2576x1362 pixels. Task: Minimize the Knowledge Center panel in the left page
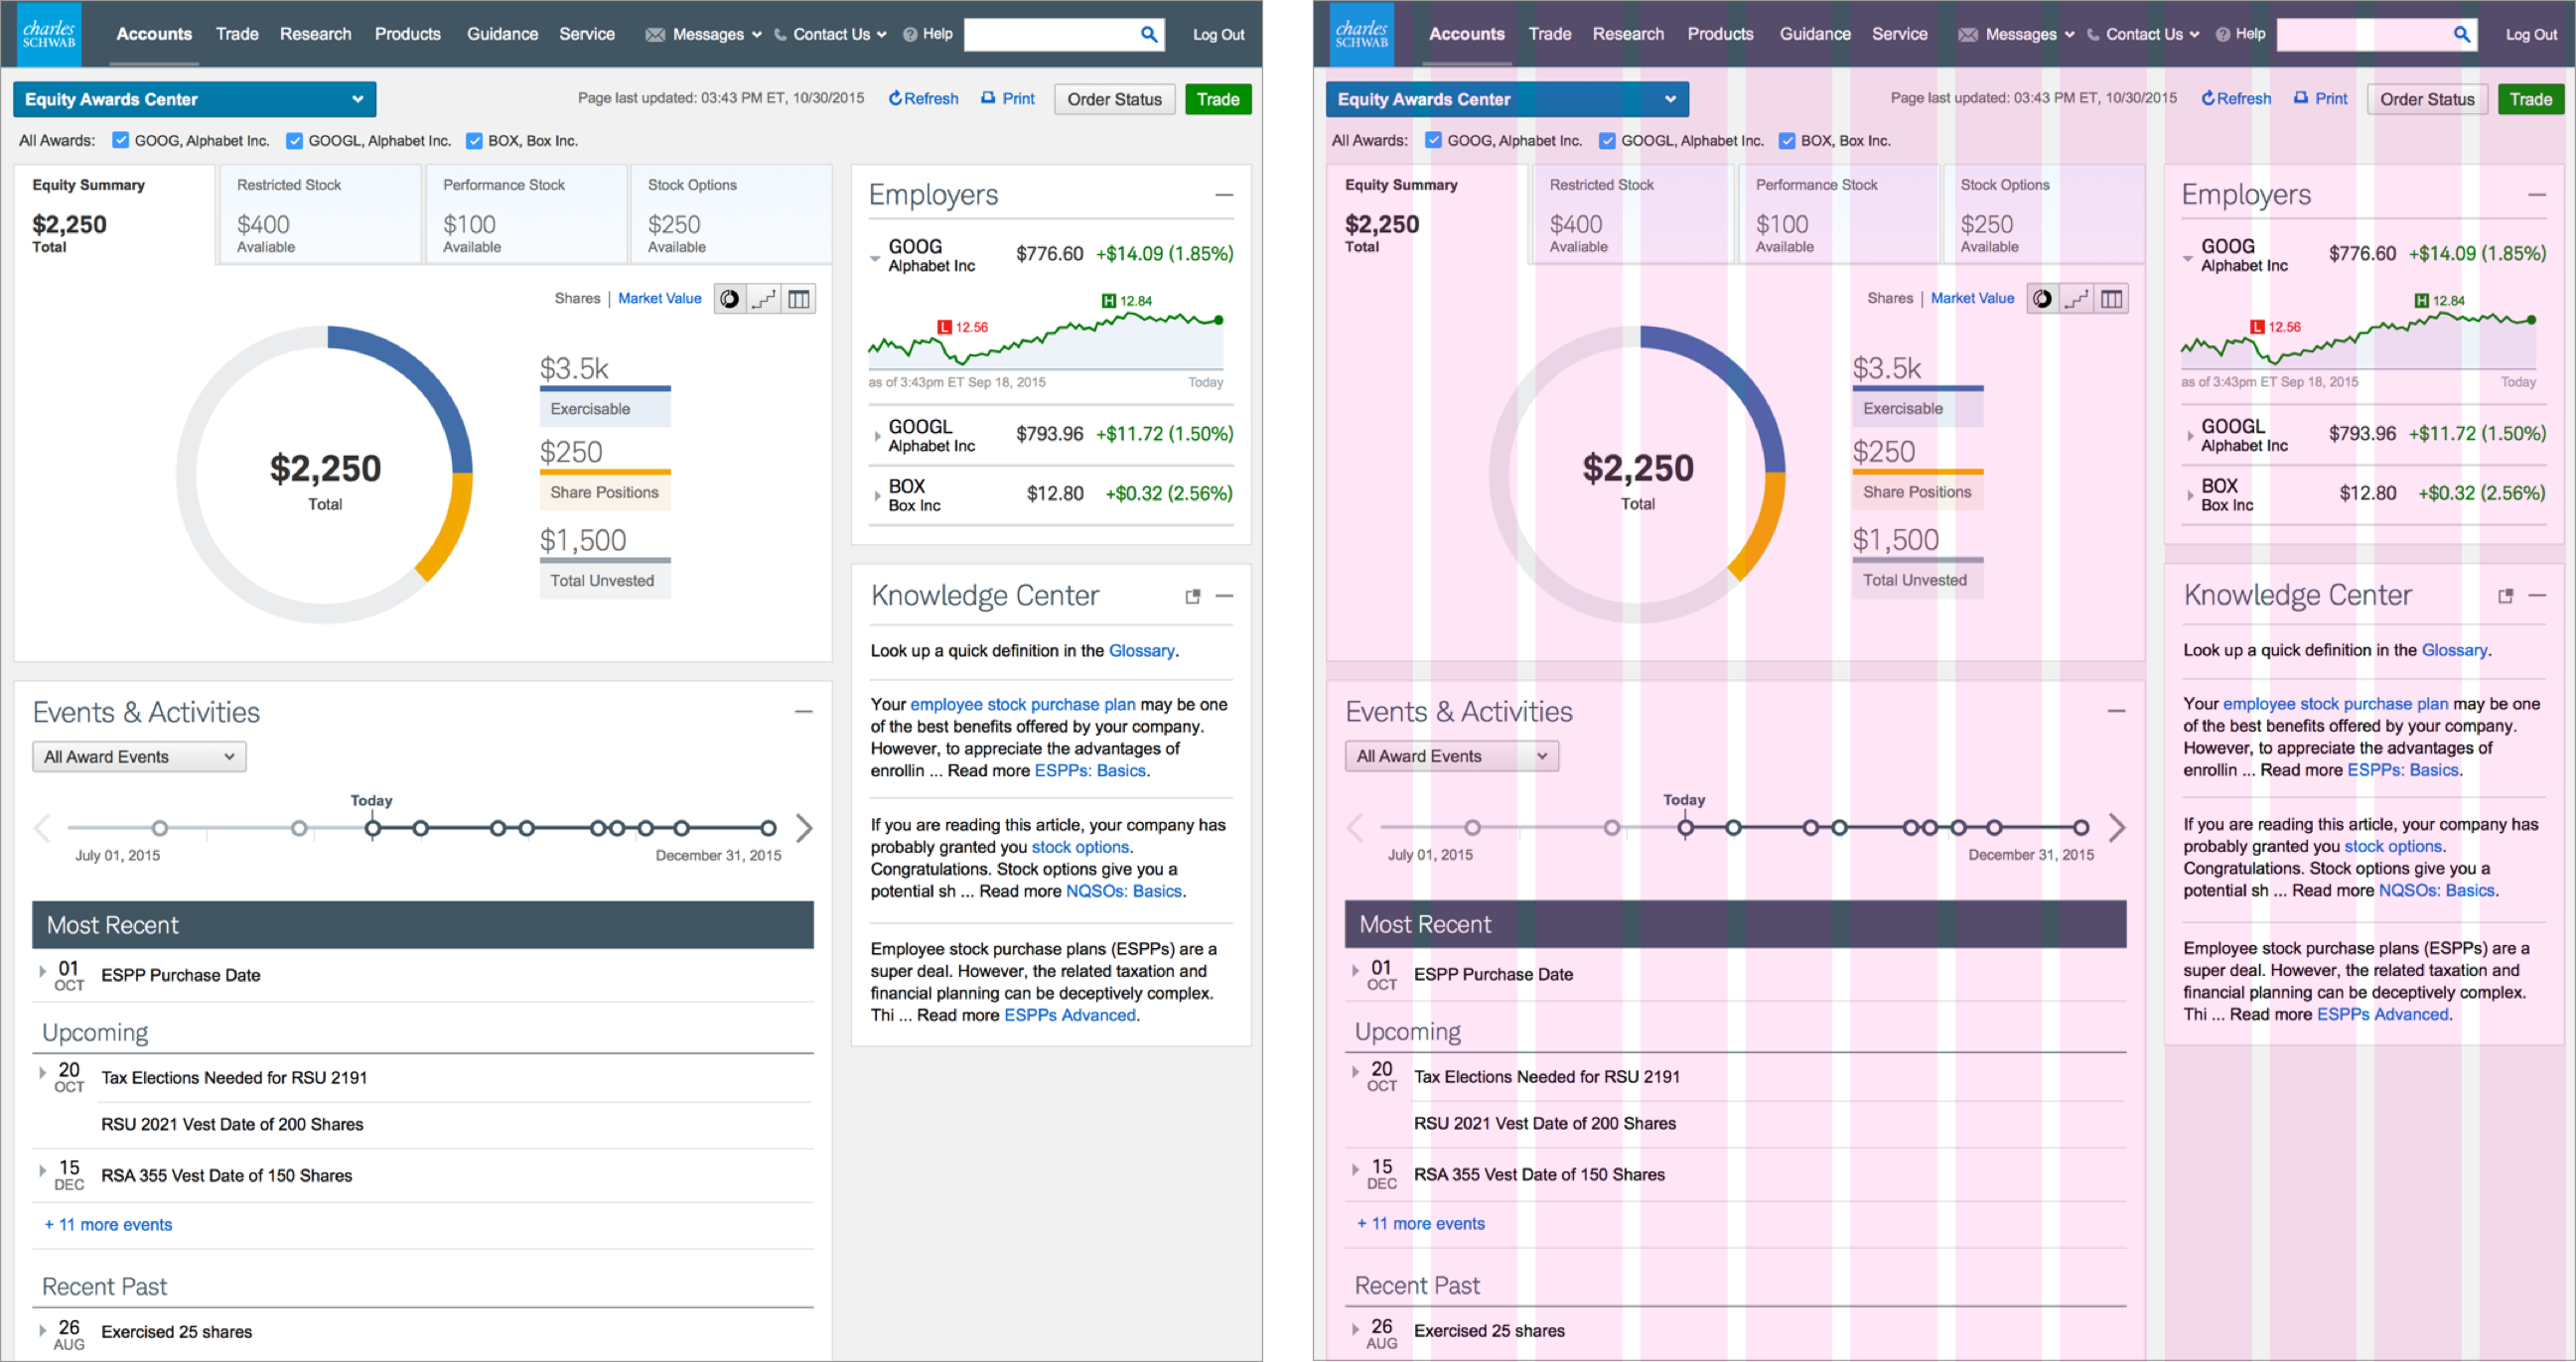[1224, 596]
